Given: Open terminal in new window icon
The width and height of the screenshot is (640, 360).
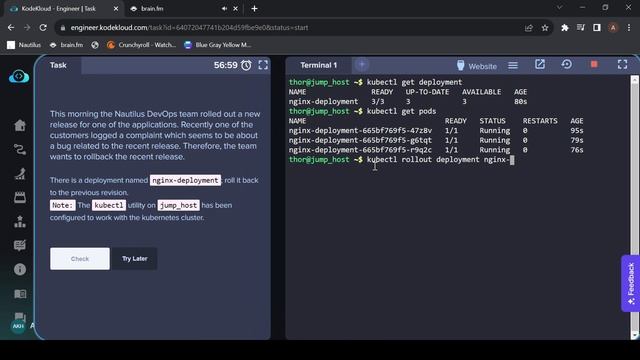Looking at the screenshot, I should pos(540,64).
